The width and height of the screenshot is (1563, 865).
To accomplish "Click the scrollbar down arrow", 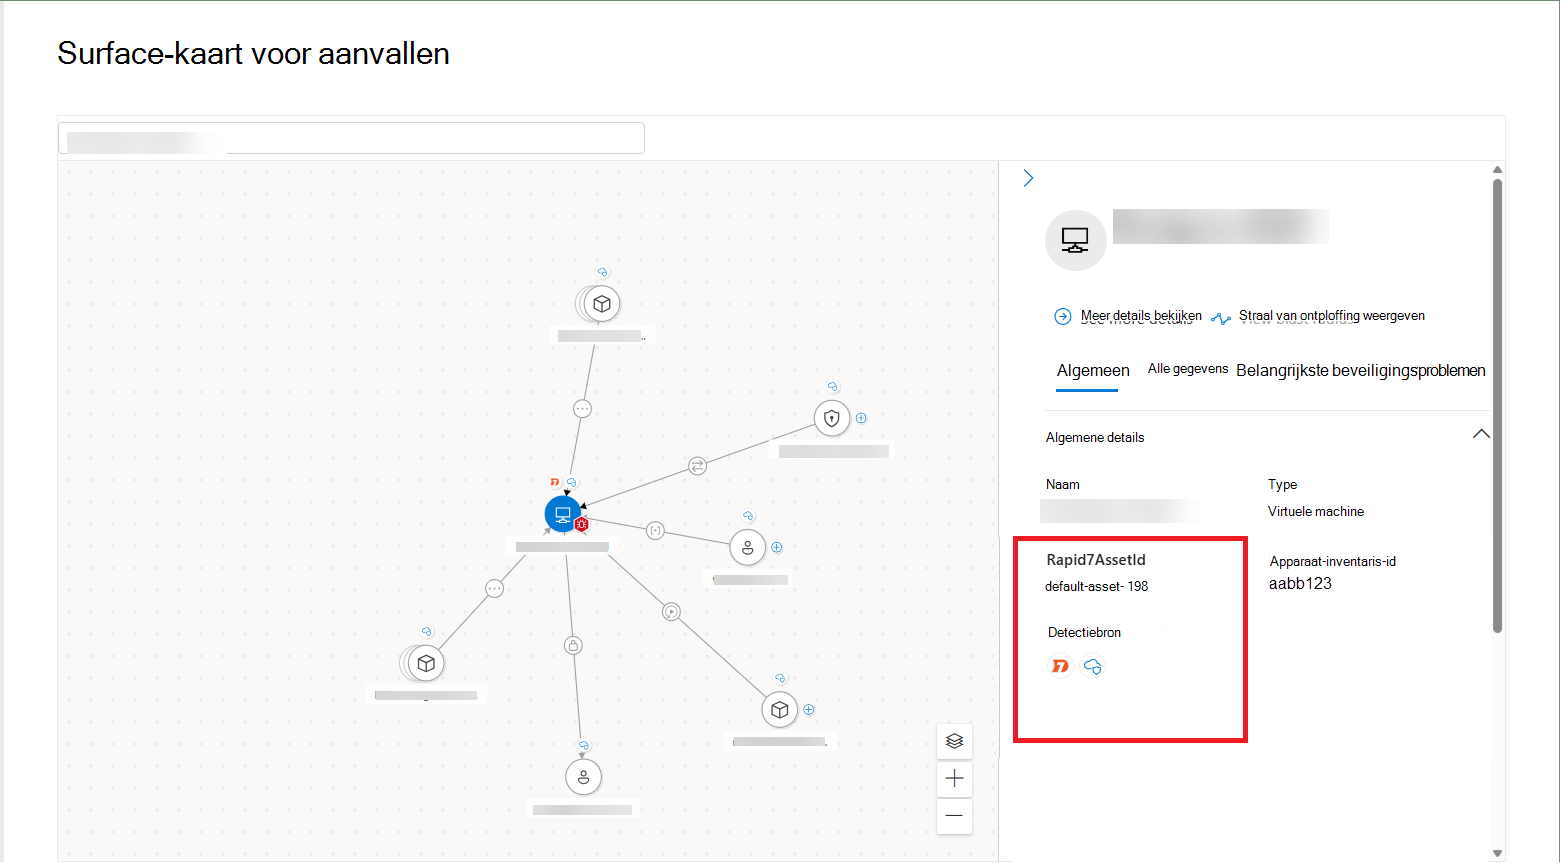I will [x=1497, y=854].
